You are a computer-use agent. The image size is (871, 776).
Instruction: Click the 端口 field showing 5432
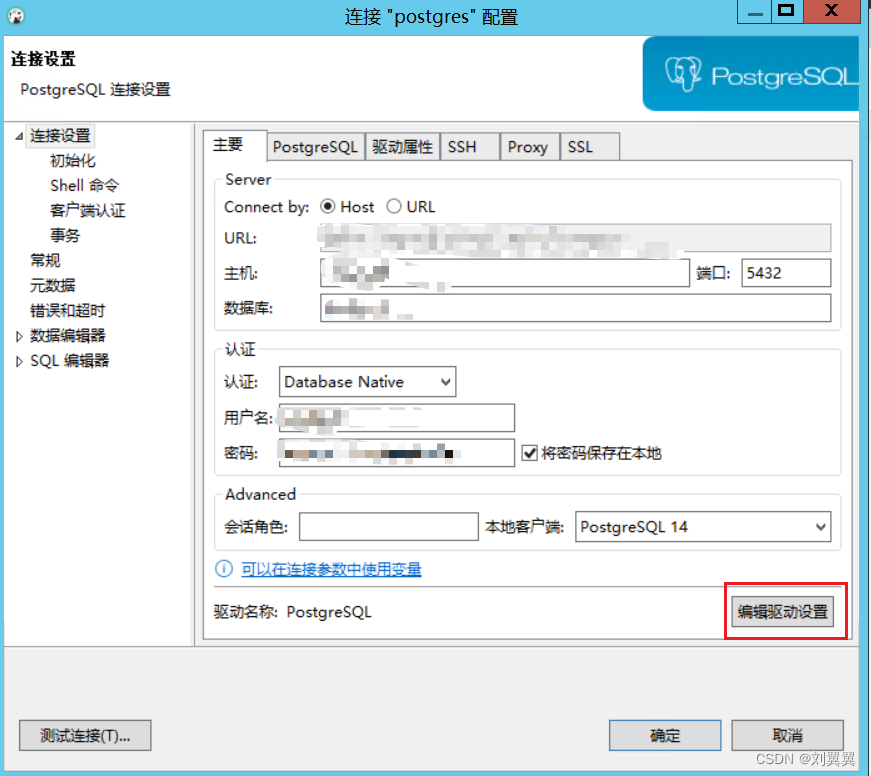(786, 273)
